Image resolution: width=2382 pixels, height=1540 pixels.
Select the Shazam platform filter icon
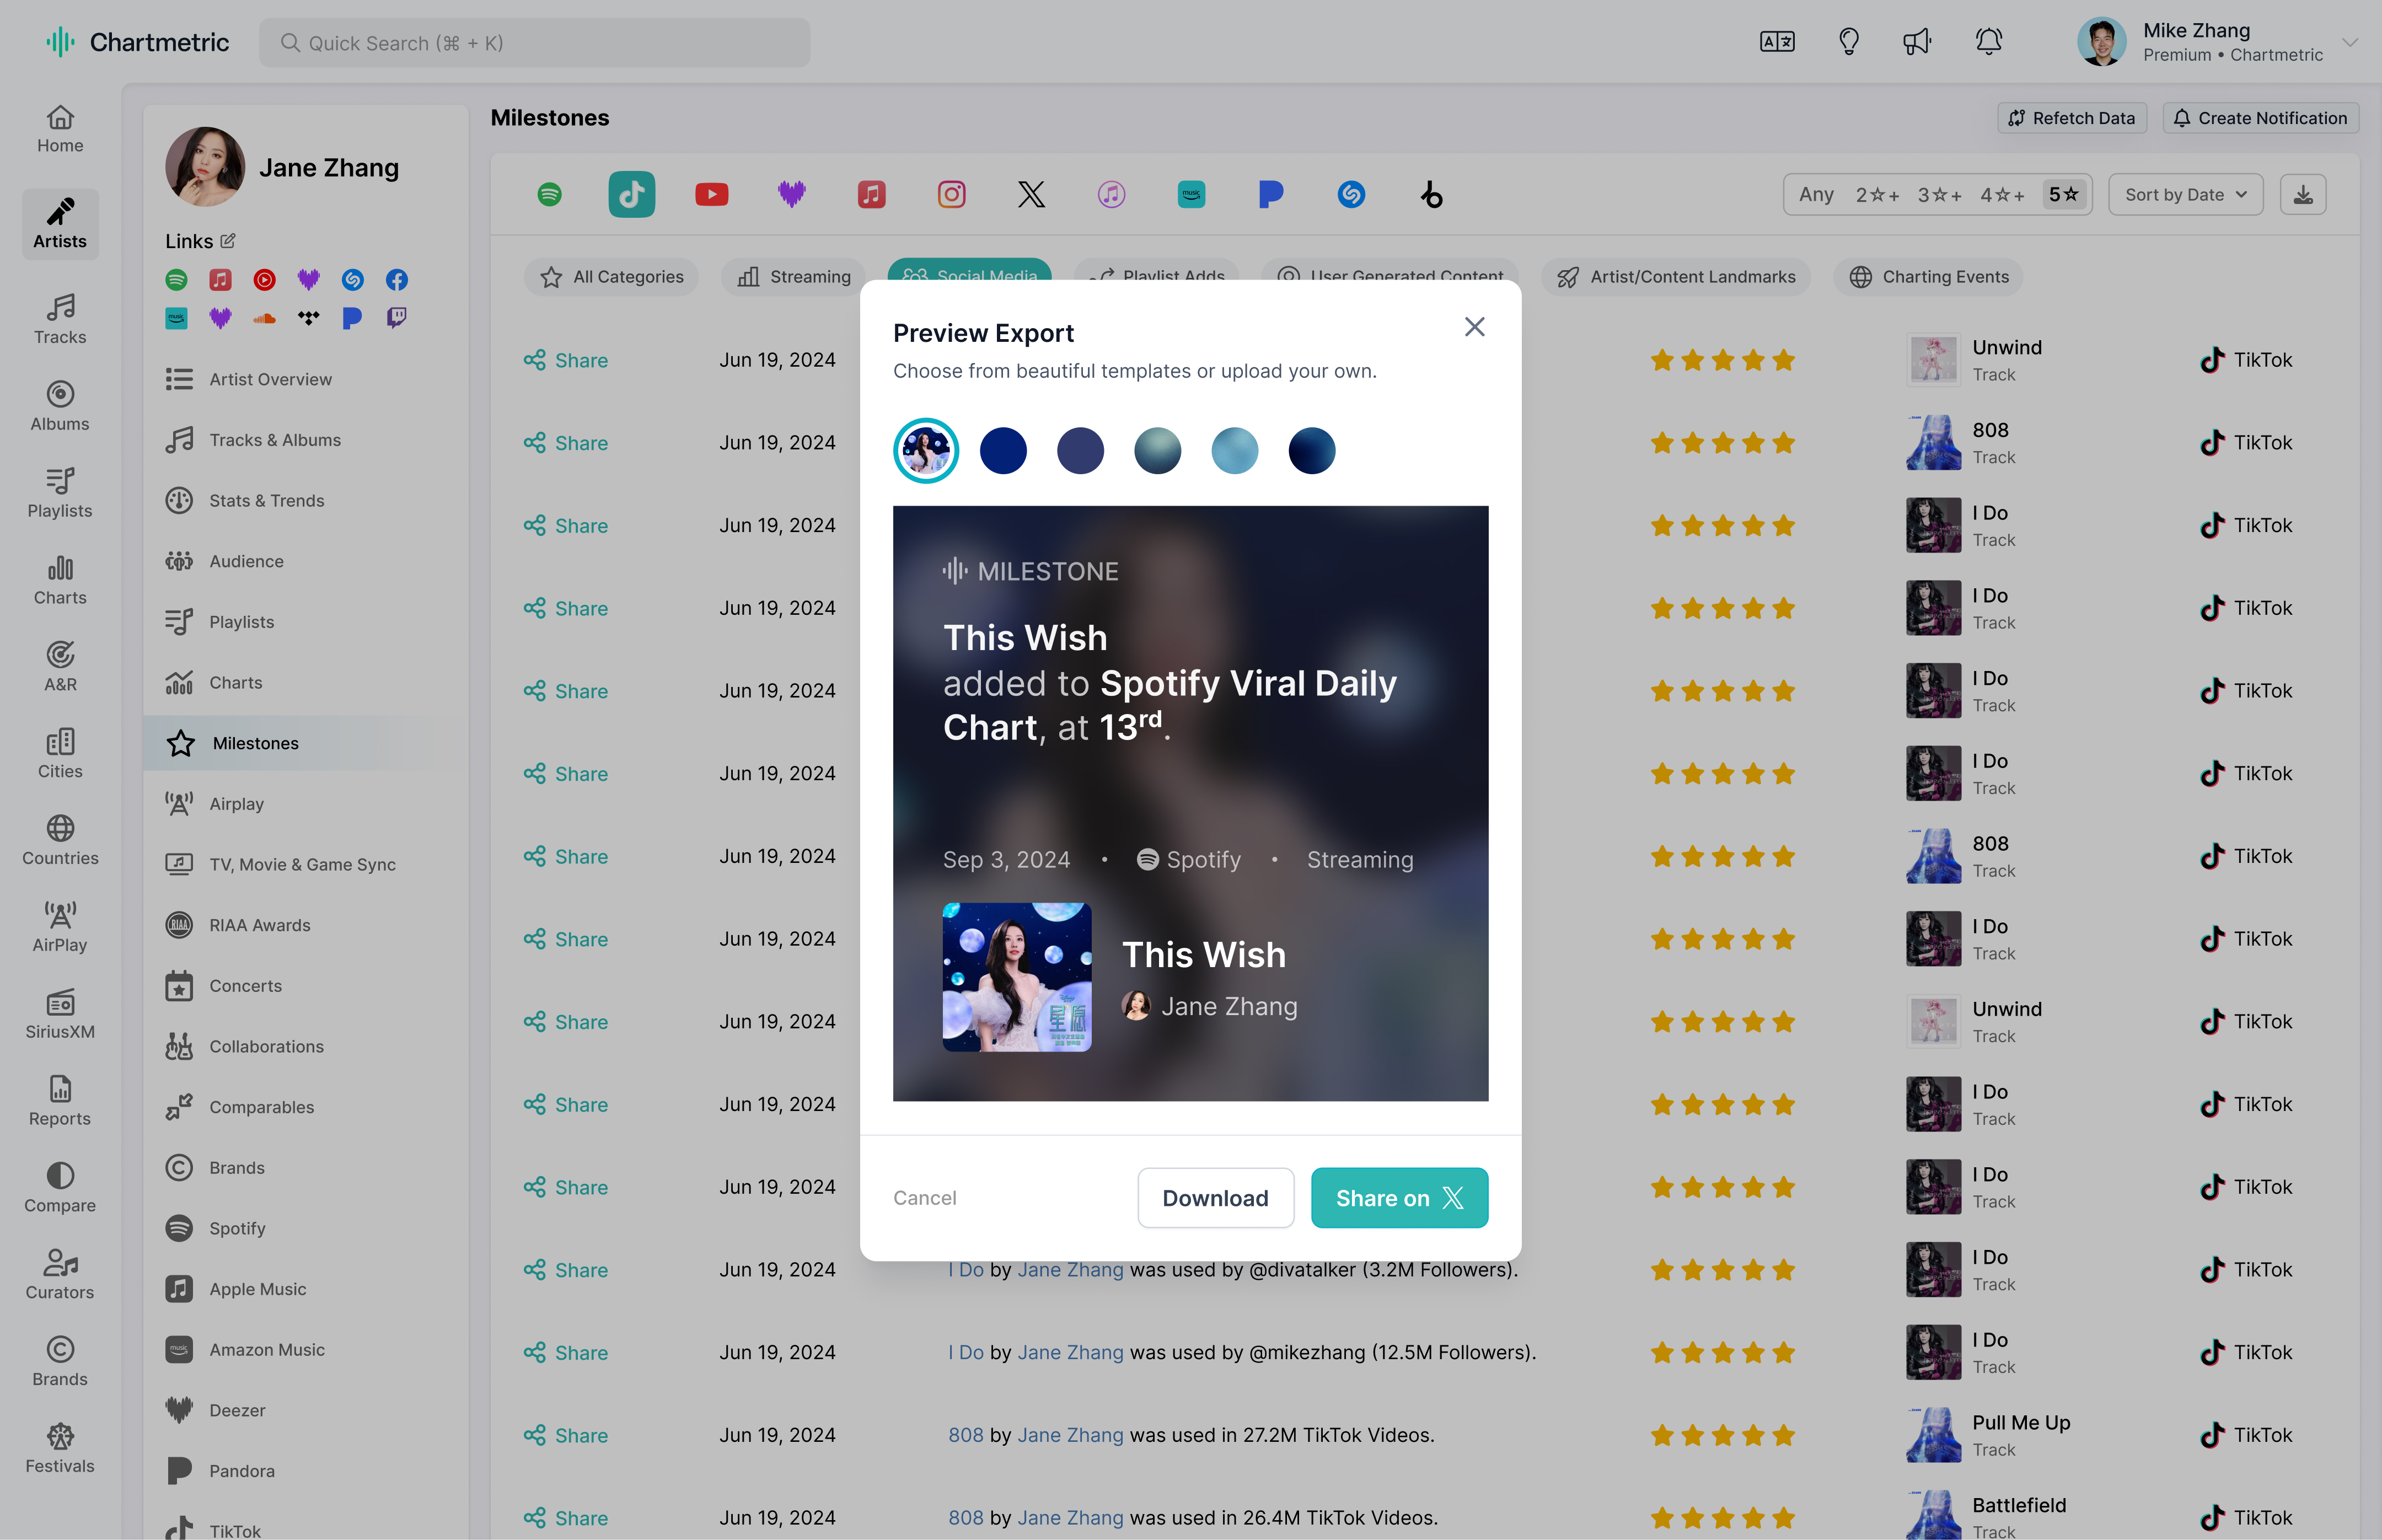tap(1351, 194)
